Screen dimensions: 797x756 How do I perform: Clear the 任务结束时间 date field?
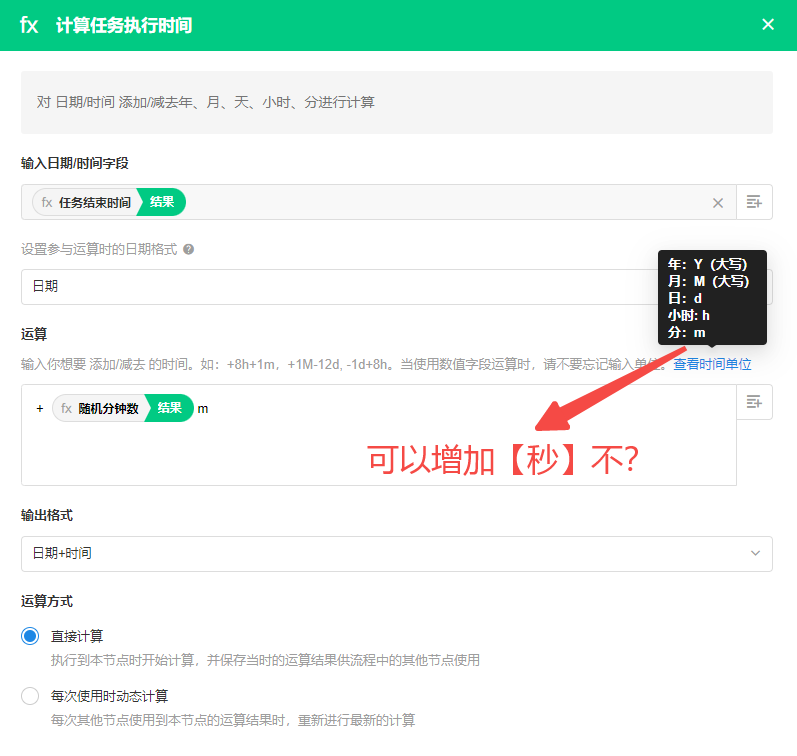[717, 203]
